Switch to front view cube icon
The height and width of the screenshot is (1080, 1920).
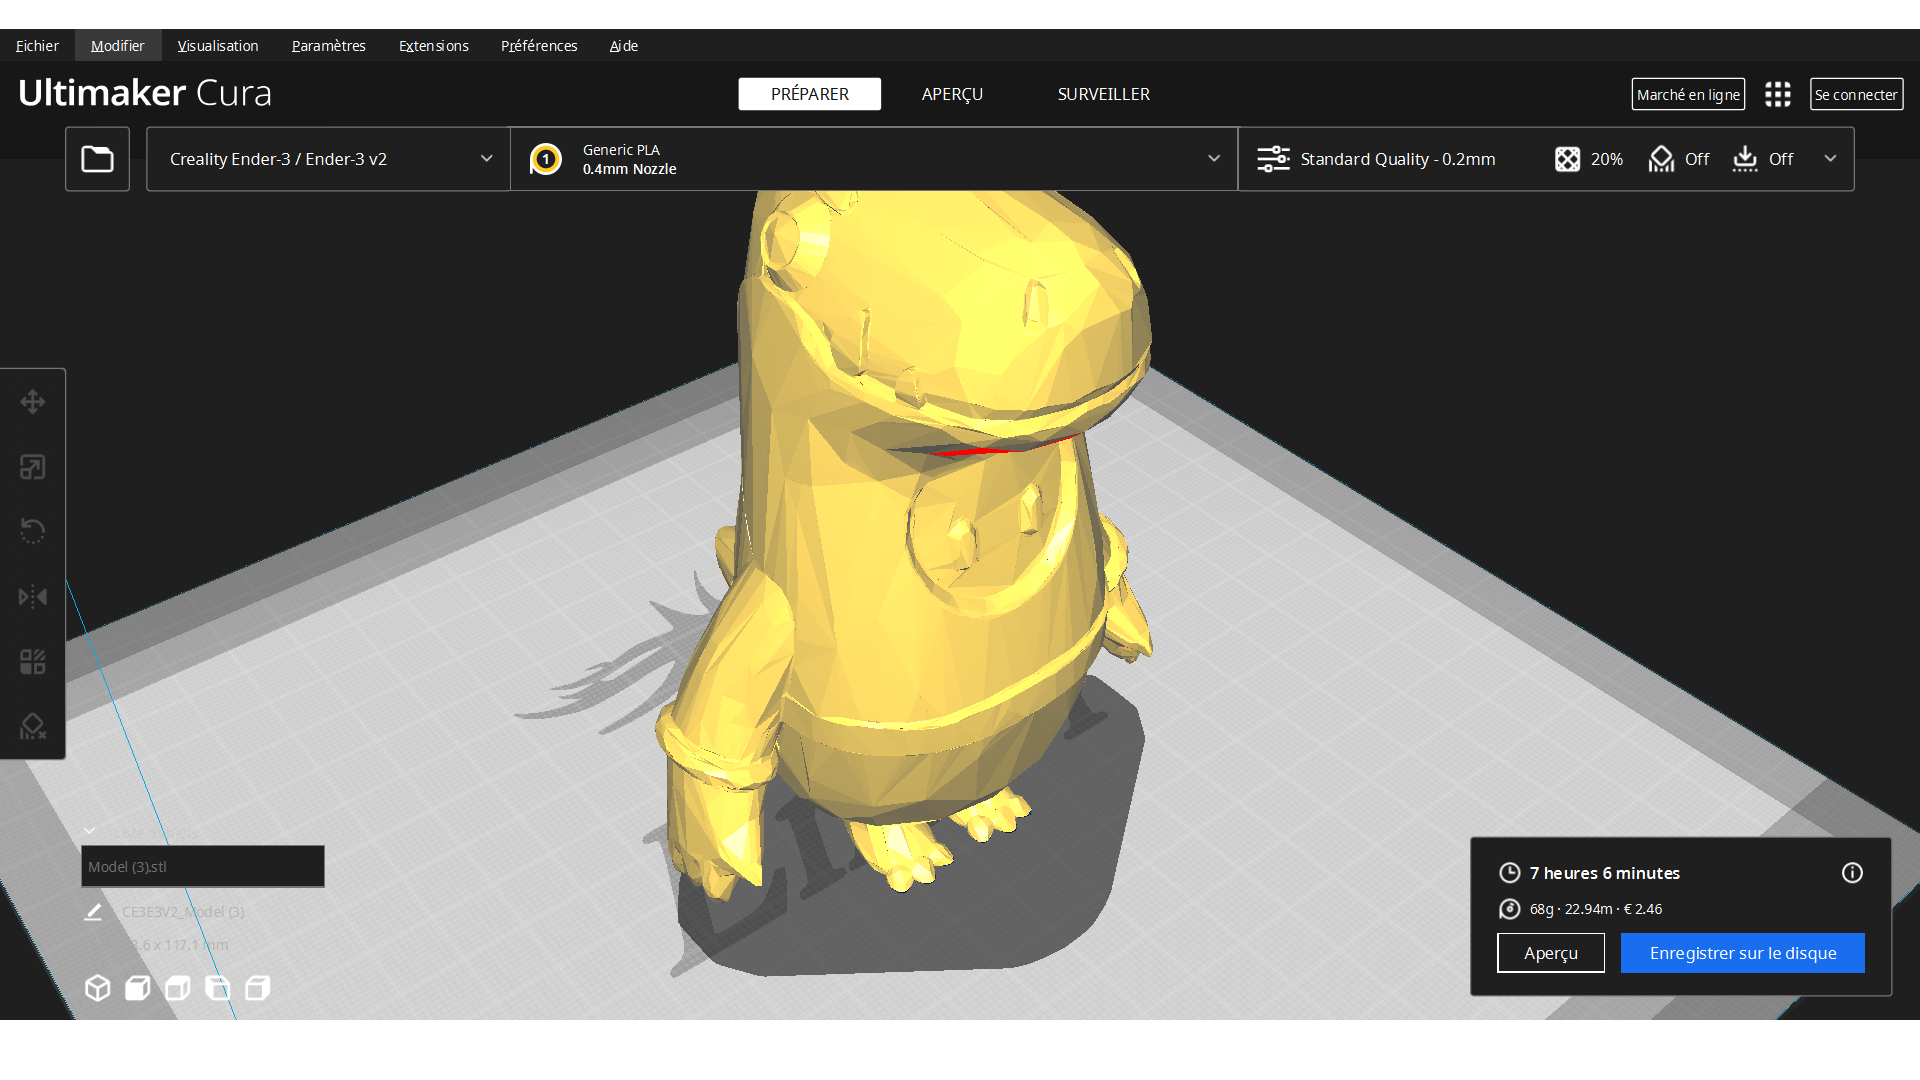137,988
